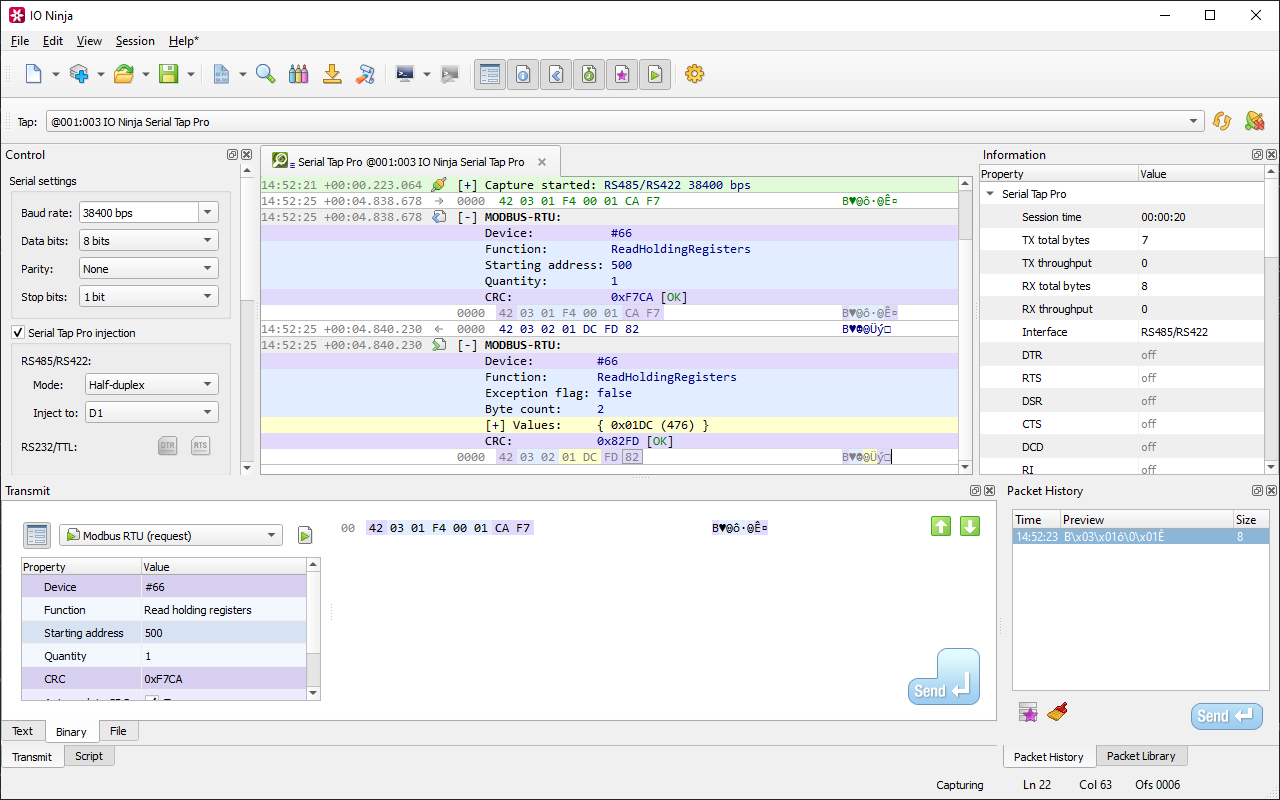The image size is (1280, 800).
Task: Click the orange refresh tap list icon
Action: coord(1221,121)
